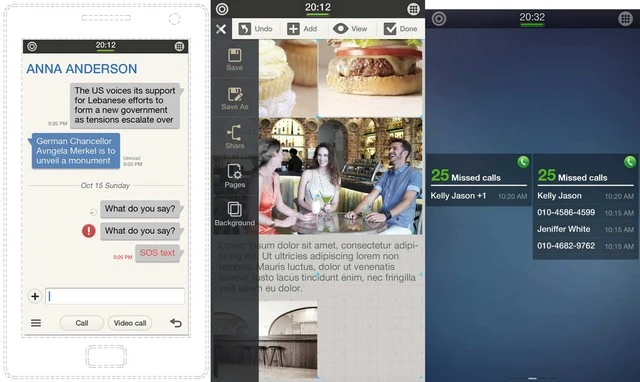The width and height of the screenshot is (640, 382).
Task: Open the Kelly Jason +1 missed call entry
Action: tap(479, 196)
